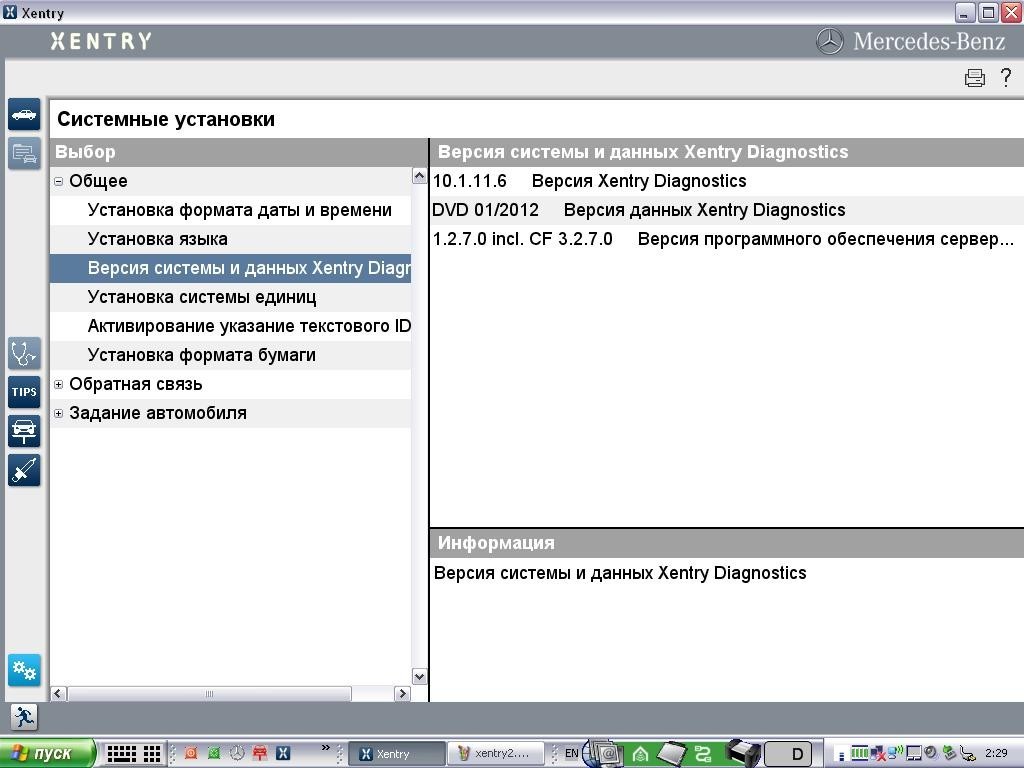Click the orange quick launch icon

click(x=191, y=753)
